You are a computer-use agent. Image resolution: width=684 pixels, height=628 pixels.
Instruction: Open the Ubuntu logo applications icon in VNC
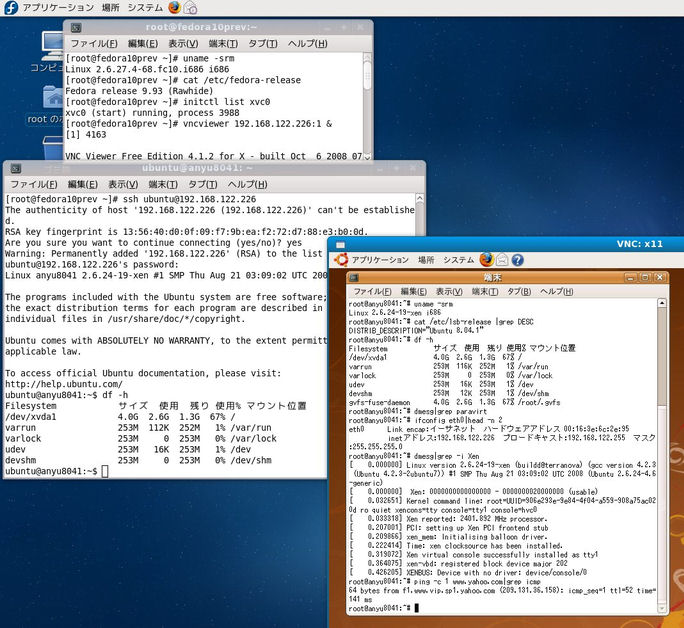click(341, 260)
